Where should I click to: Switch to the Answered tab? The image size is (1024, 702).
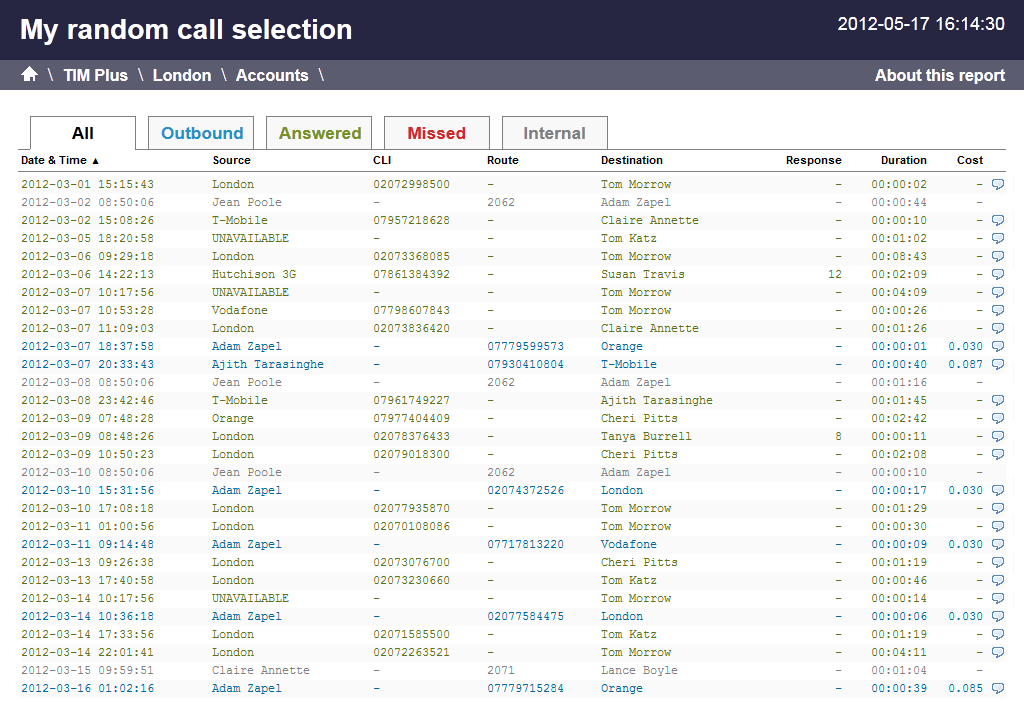tap(320, 133)
